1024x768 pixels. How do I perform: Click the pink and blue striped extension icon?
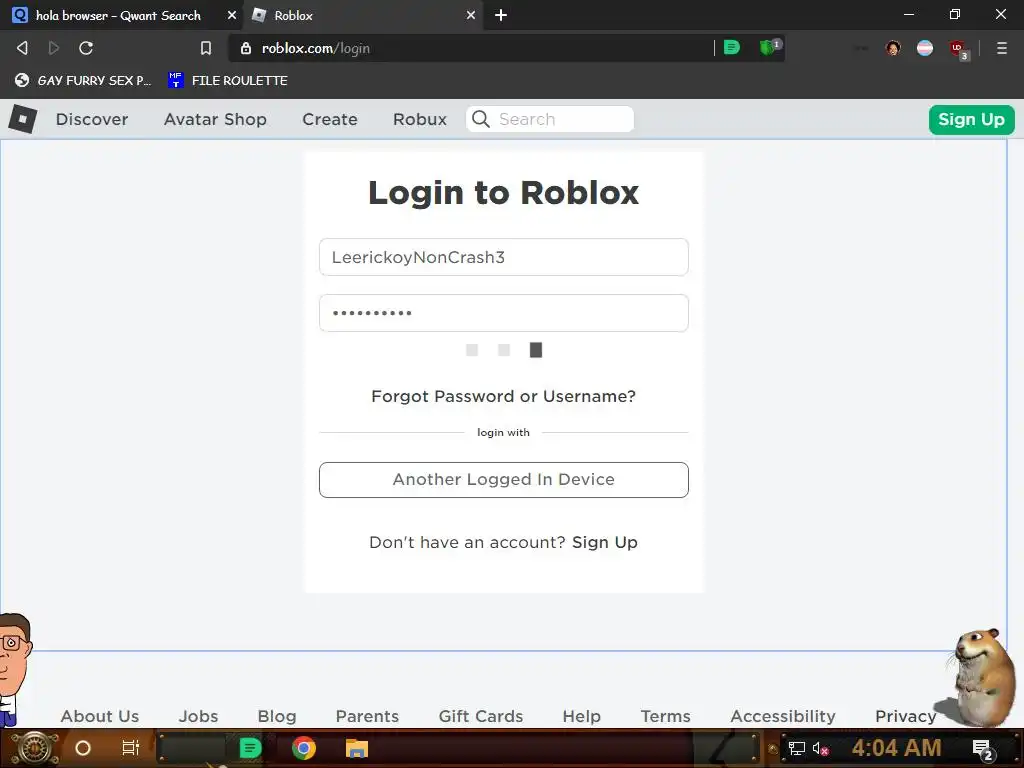point(925,48)
